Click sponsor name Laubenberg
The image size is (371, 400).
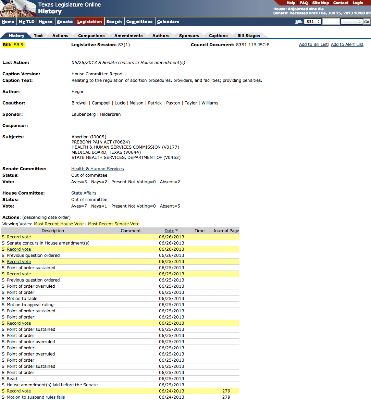click(84, 114)
